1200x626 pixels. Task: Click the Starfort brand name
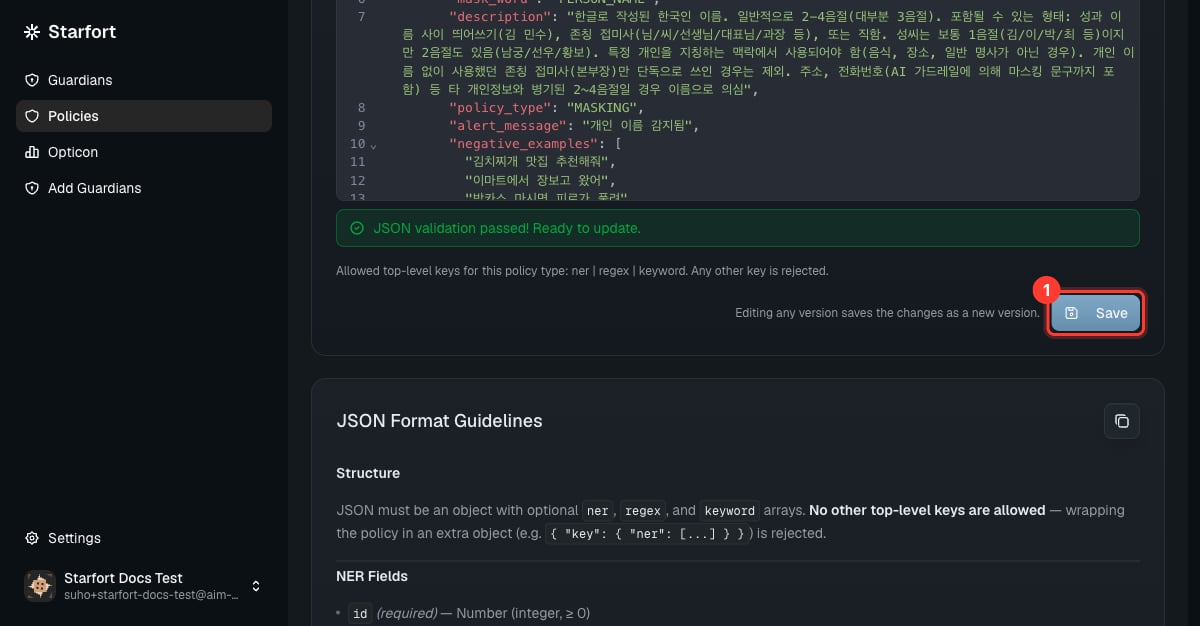(82, 32)
